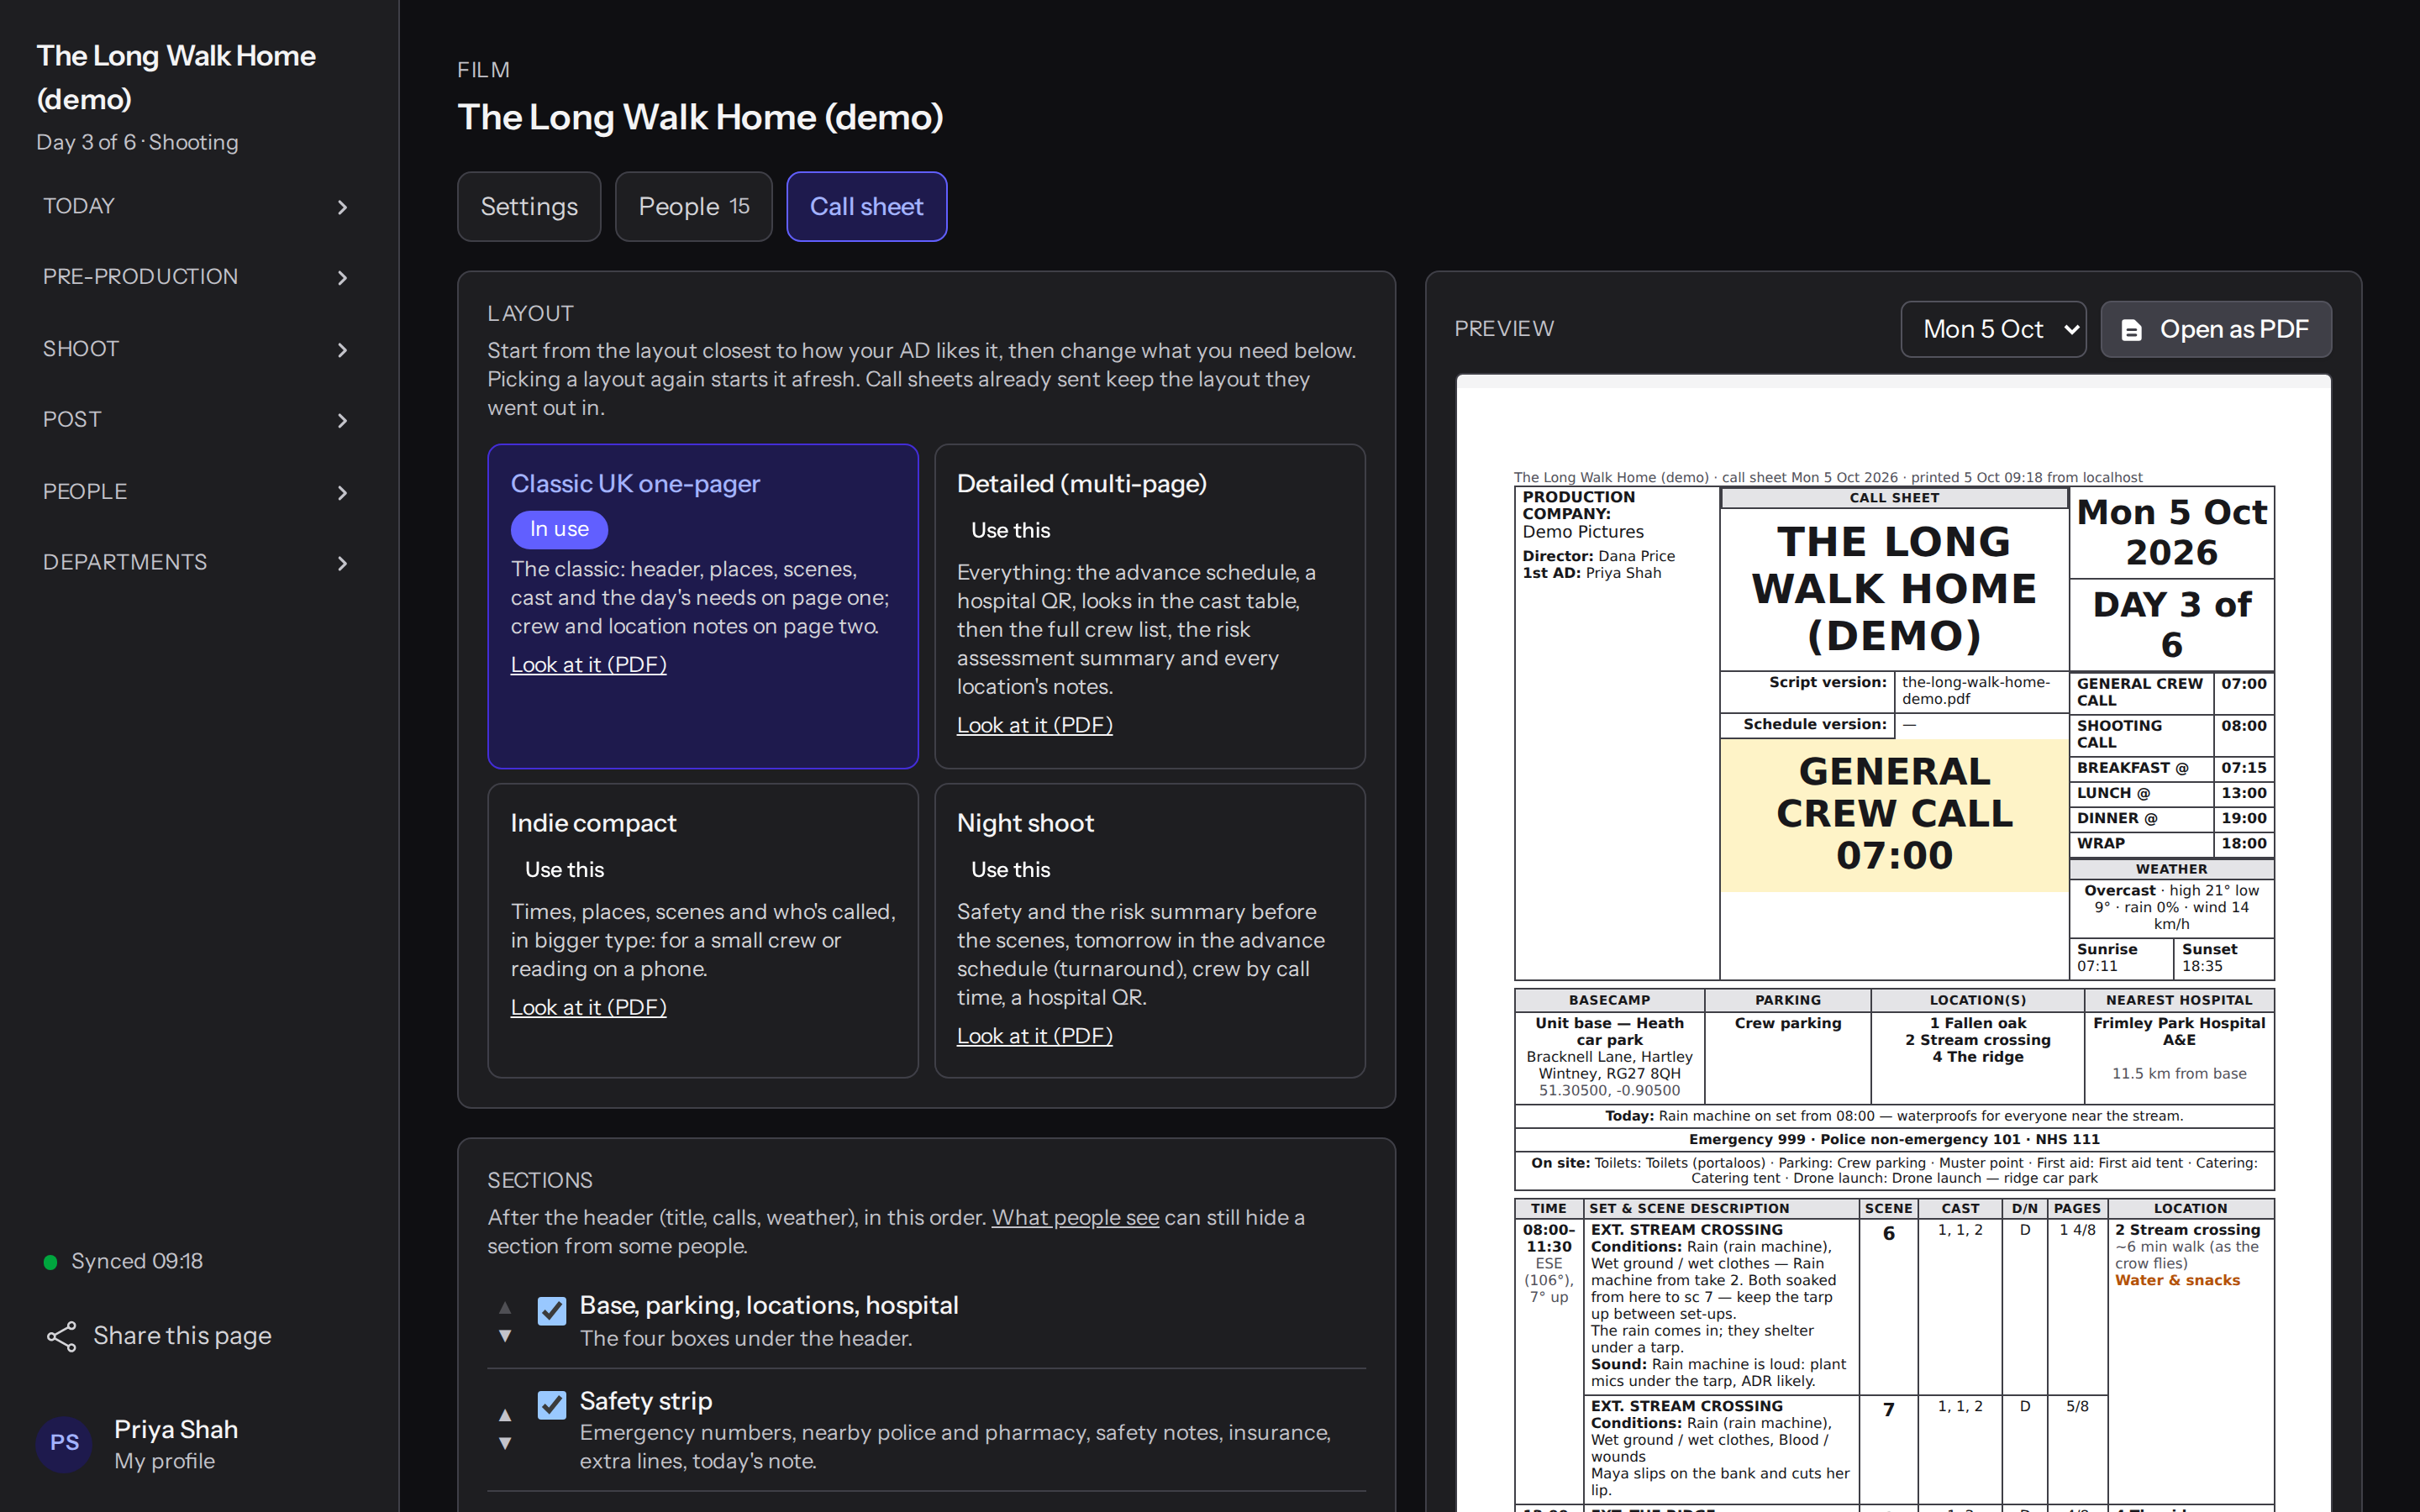Click the In use badge on Classic UK one-pager
The image size is (2420, 1512).
pos(559,529)
